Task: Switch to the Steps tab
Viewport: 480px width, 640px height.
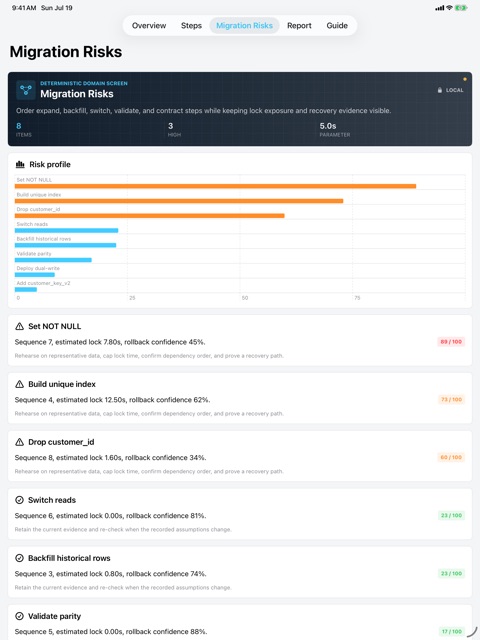Action: point(191,25)
